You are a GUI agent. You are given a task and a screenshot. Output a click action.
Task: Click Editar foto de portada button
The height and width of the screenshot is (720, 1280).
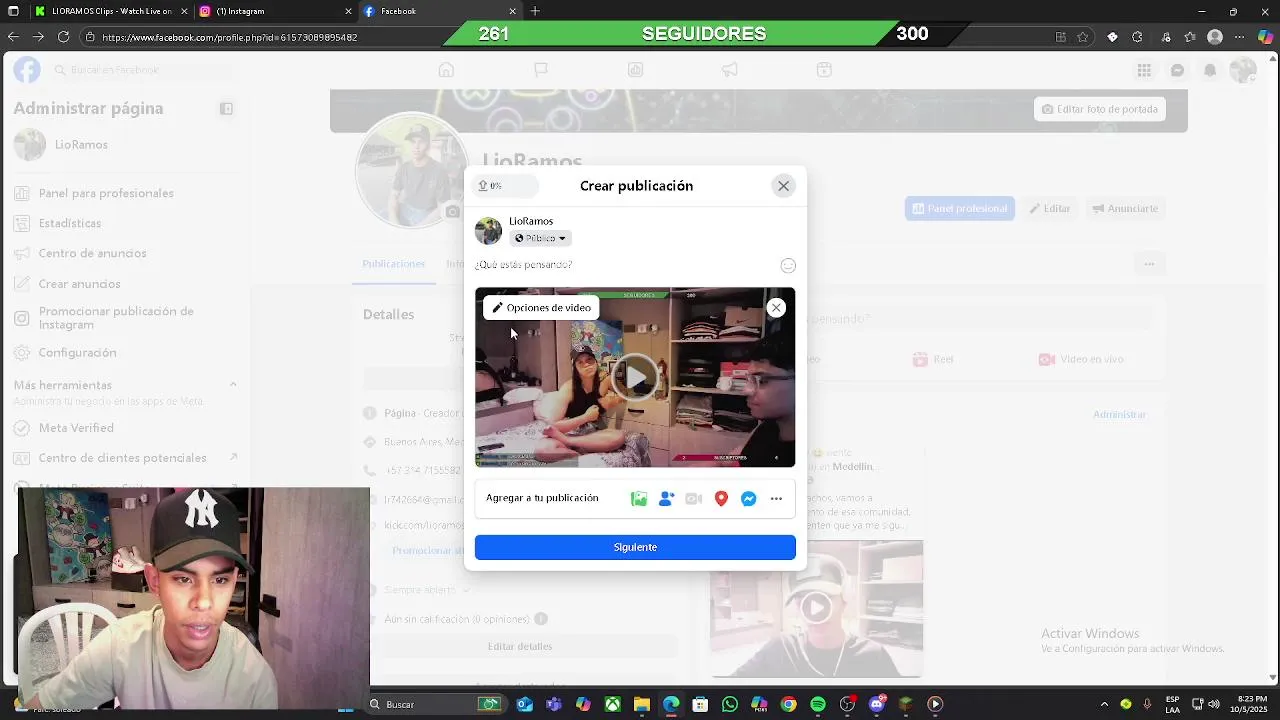click(x=1100, y=109)
